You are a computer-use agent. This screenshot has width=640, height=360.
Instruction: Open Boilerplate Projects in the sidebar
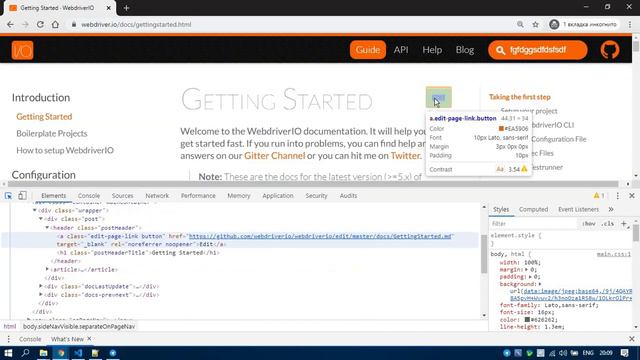click(x=52, y=133)
